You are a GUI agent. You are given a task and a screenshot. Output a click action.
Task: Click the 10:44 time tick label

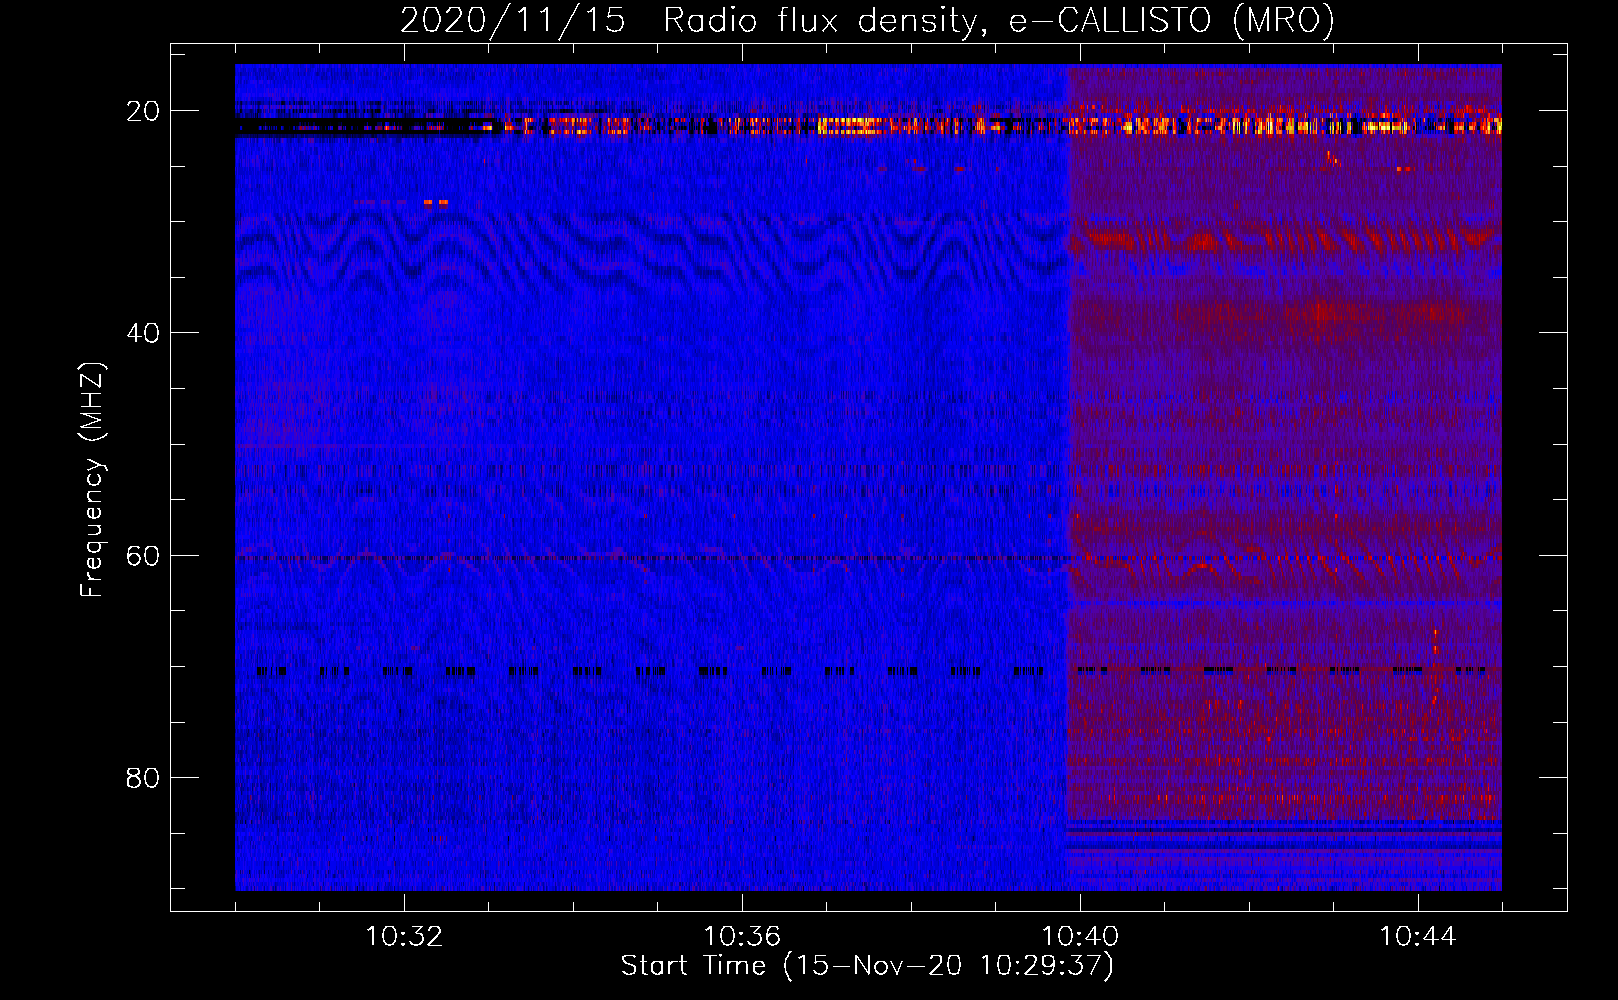click(1418, 937)
